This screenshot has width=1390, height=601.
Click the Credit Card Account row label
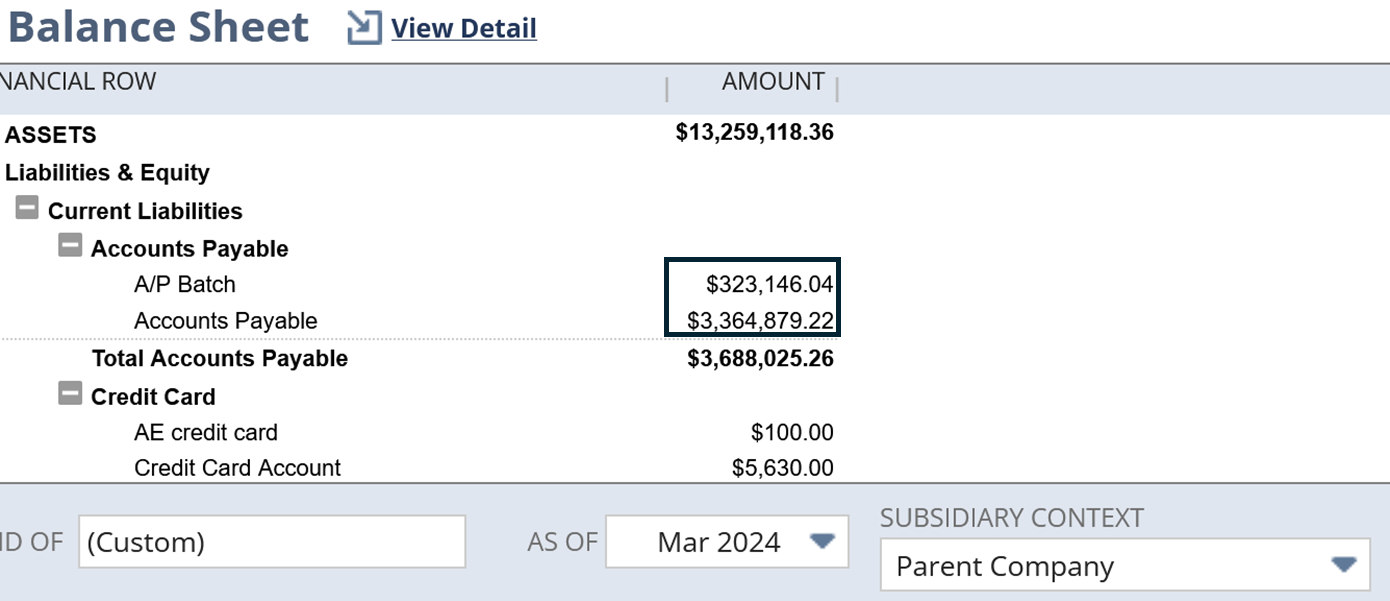237,468
